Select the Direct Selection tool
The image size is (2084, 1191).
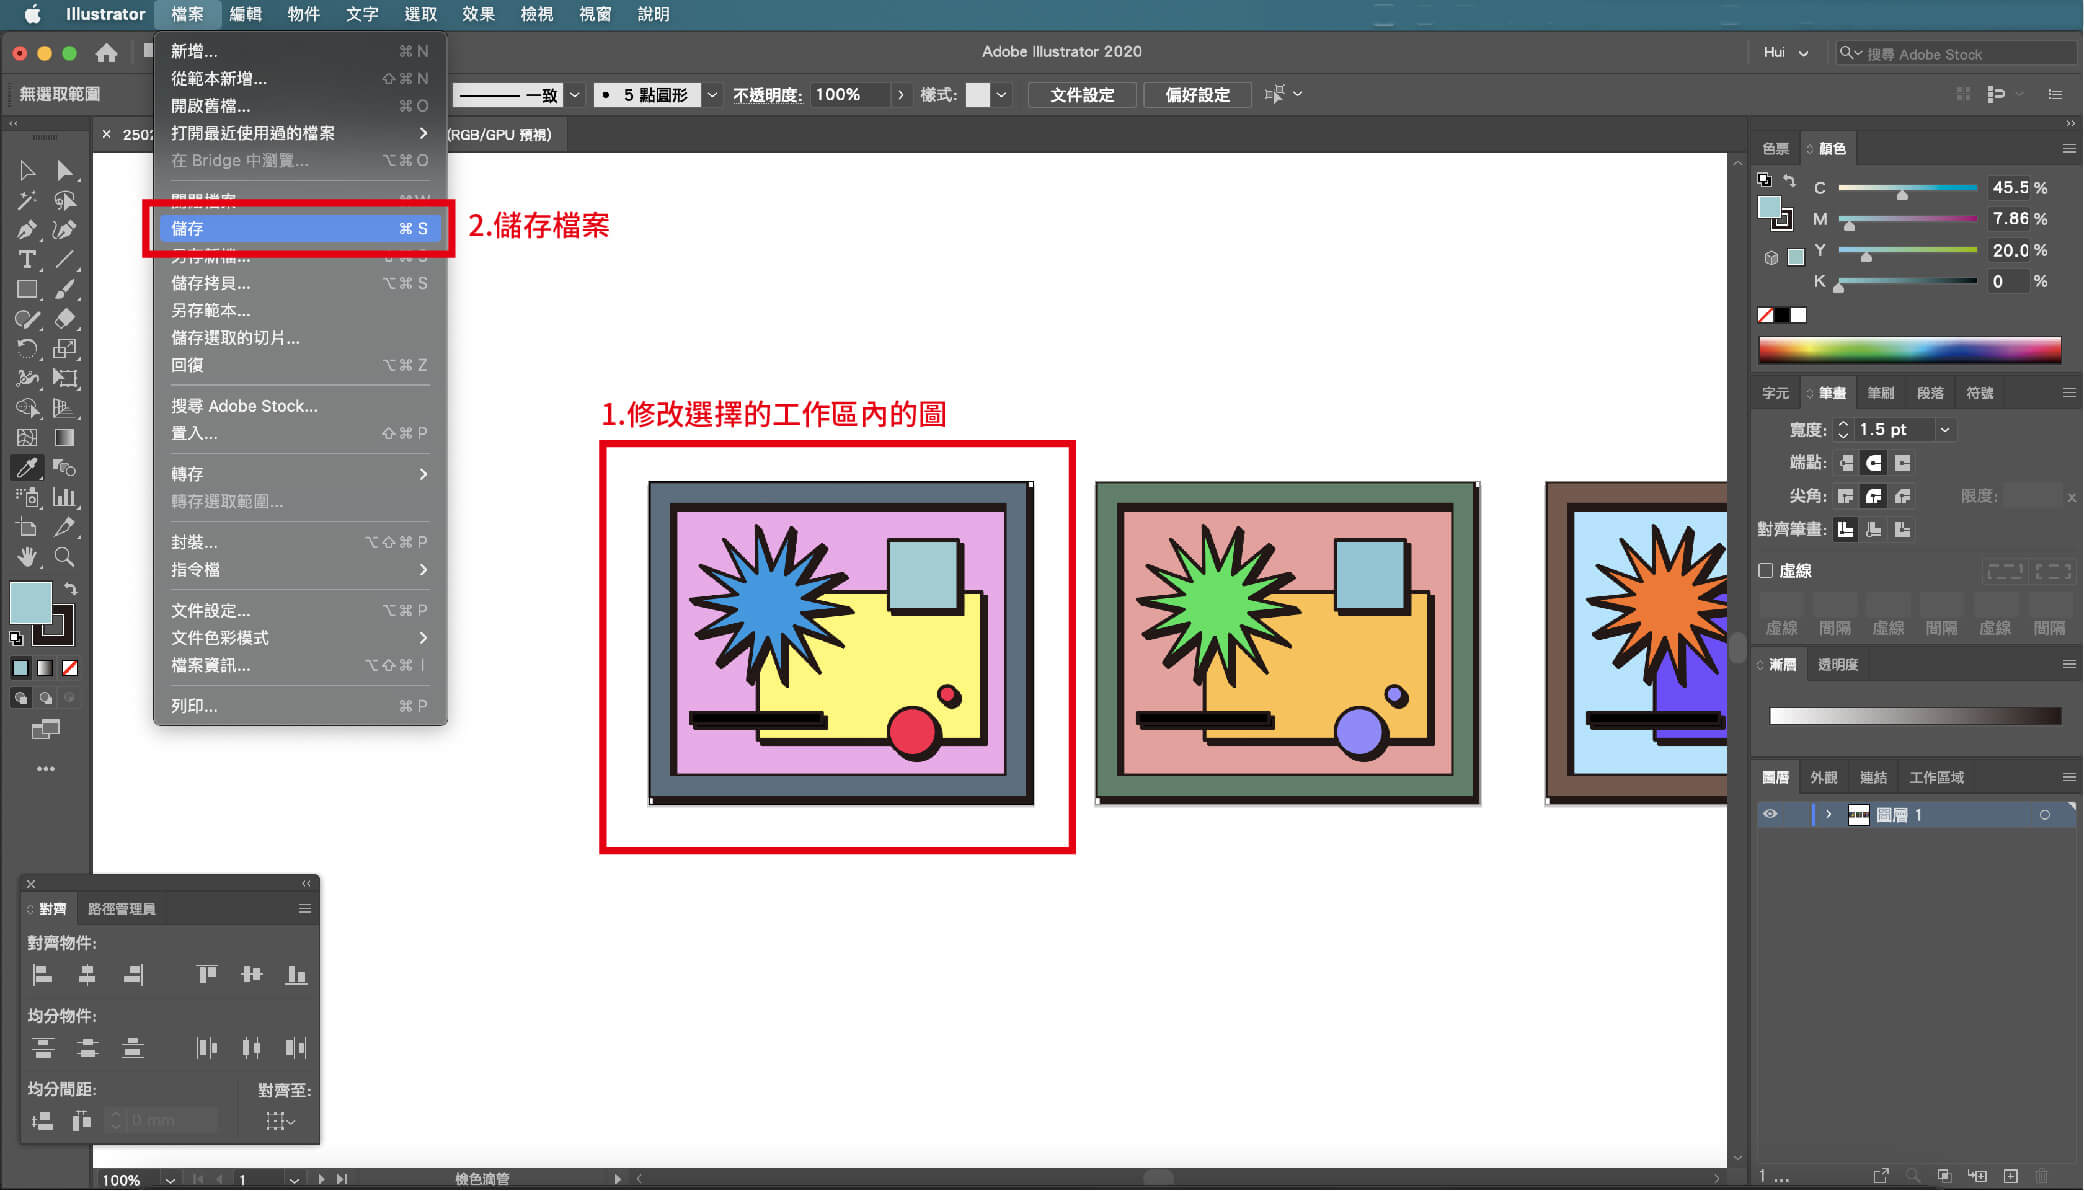[x=65, y=171]
